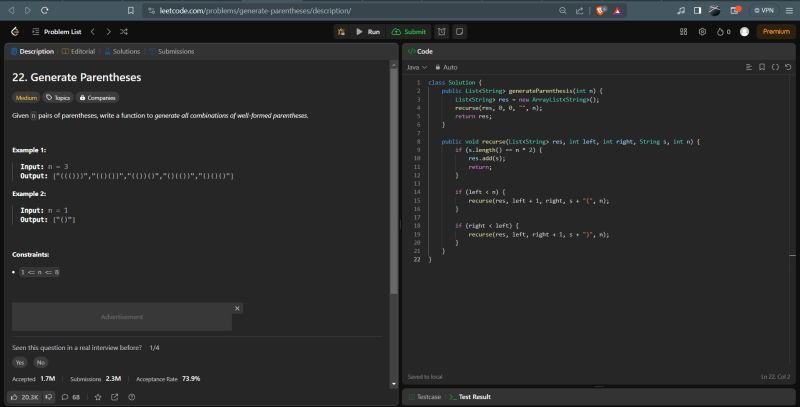
Task: Switch to the Editorial tab
Action: pyautogui.click(x=79, y=52)
